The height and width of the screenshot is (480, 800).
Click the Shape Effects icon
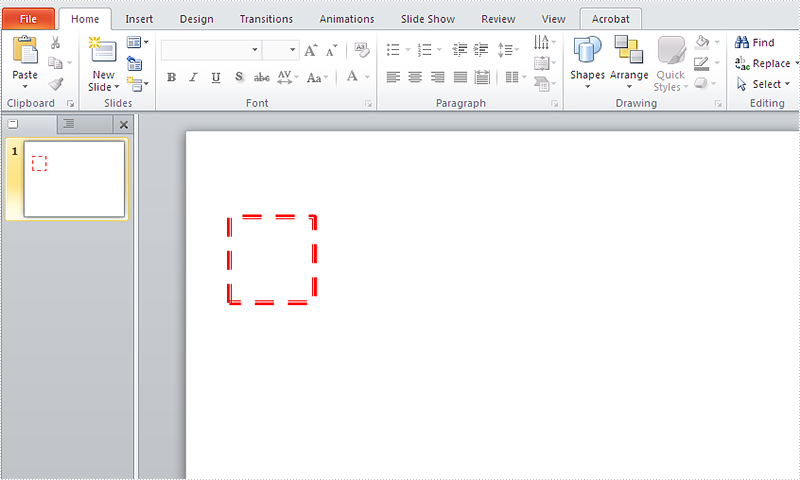(x=701, y=83)
